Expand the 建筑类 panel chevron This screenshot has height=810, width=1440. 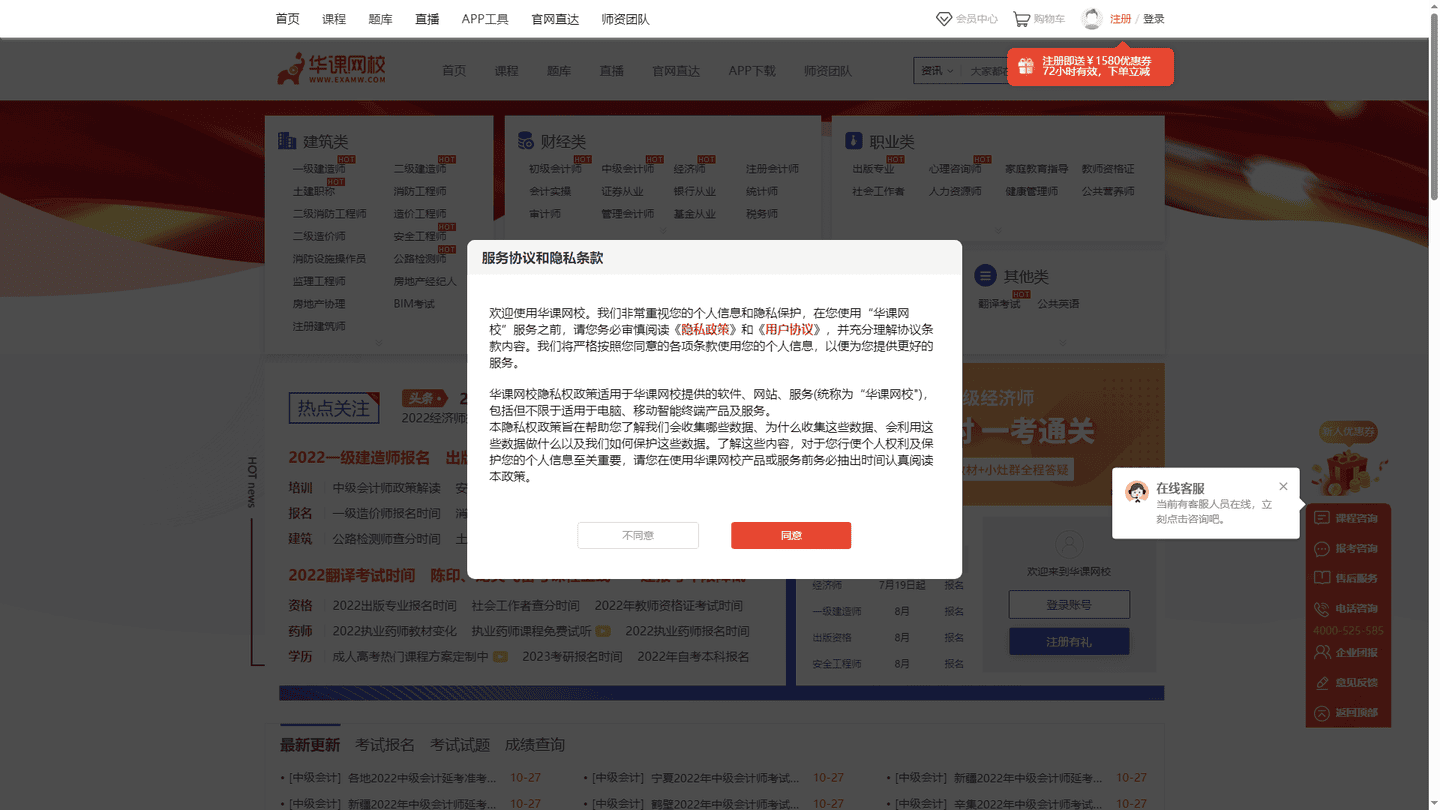pyautogui.click(x=378, y=344)
